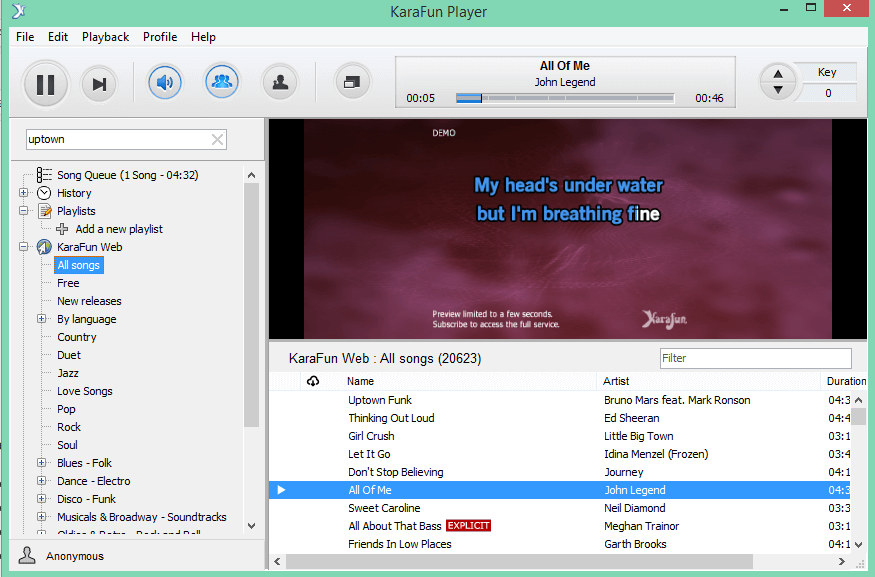Viewport: 875px width, 577px height.
Task: Select the Let It Go song row
Action: coord(560,454)
